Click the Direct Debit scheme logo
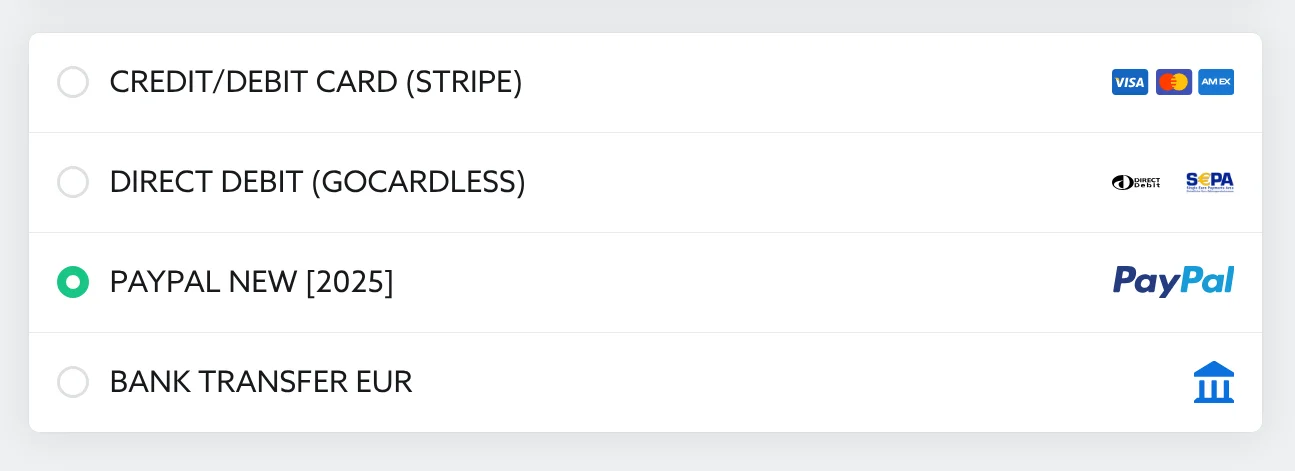1295x471 pixels. [1136, 182]
